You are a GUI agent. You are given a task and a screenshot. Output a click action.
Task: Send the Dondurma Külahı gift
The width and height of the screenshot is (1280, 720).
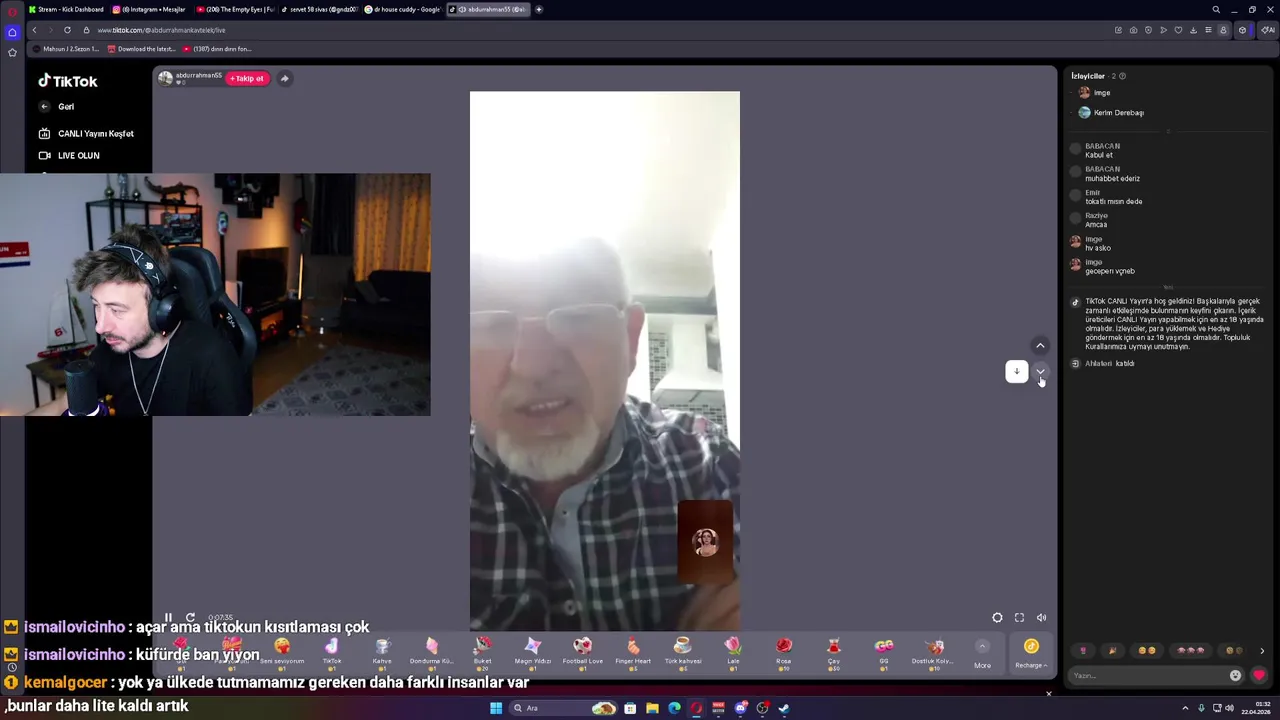pos(432,651)
